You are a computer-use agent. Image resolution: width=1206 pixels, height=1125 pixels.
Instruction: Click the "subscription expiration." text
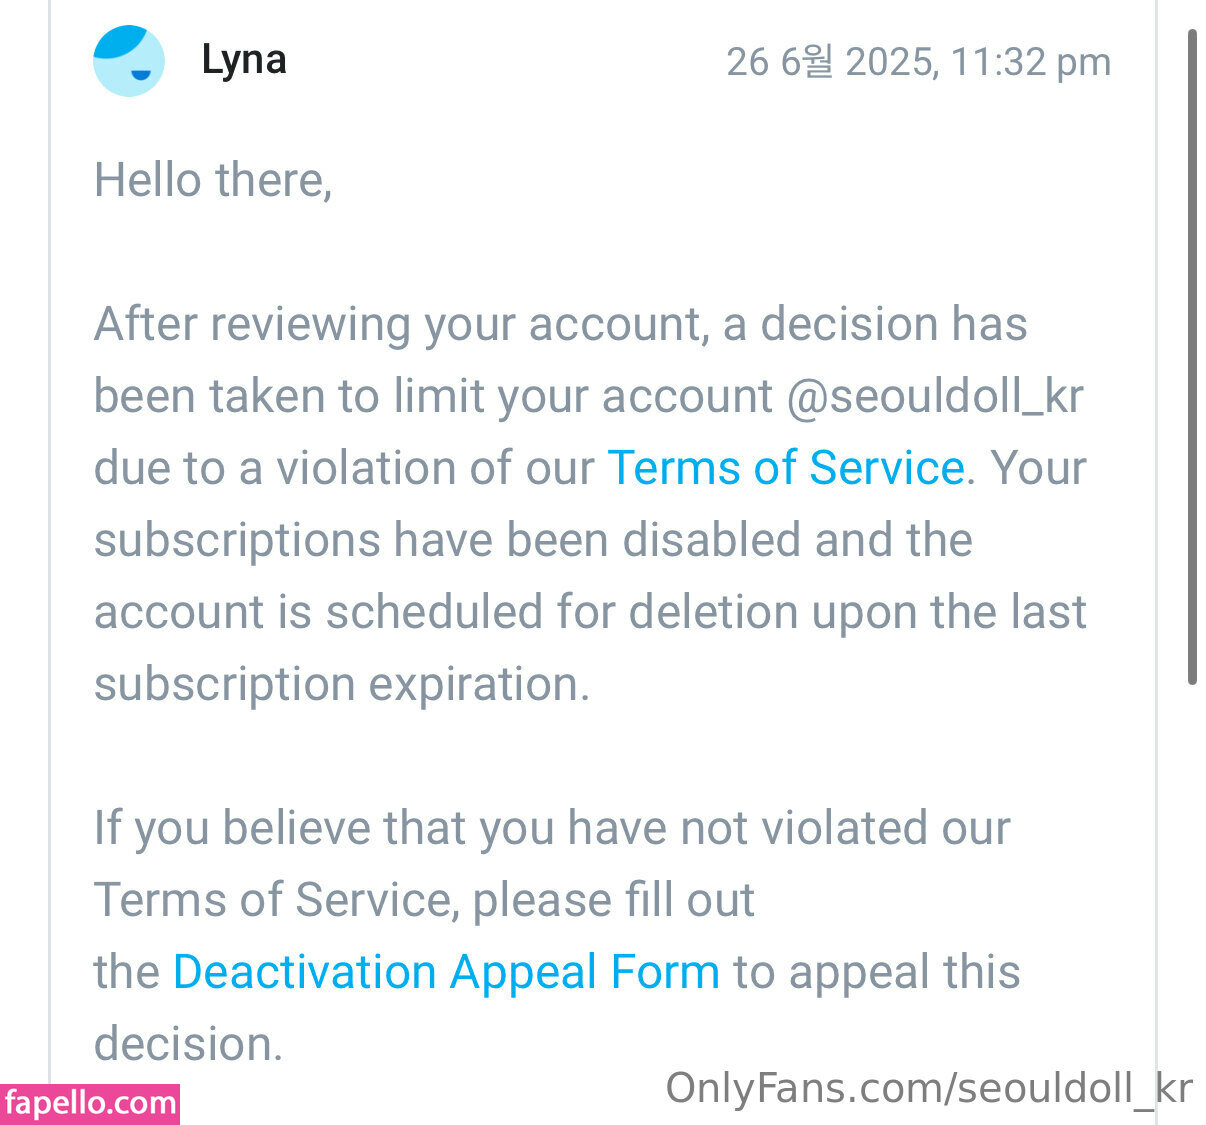tap(342, 684)
